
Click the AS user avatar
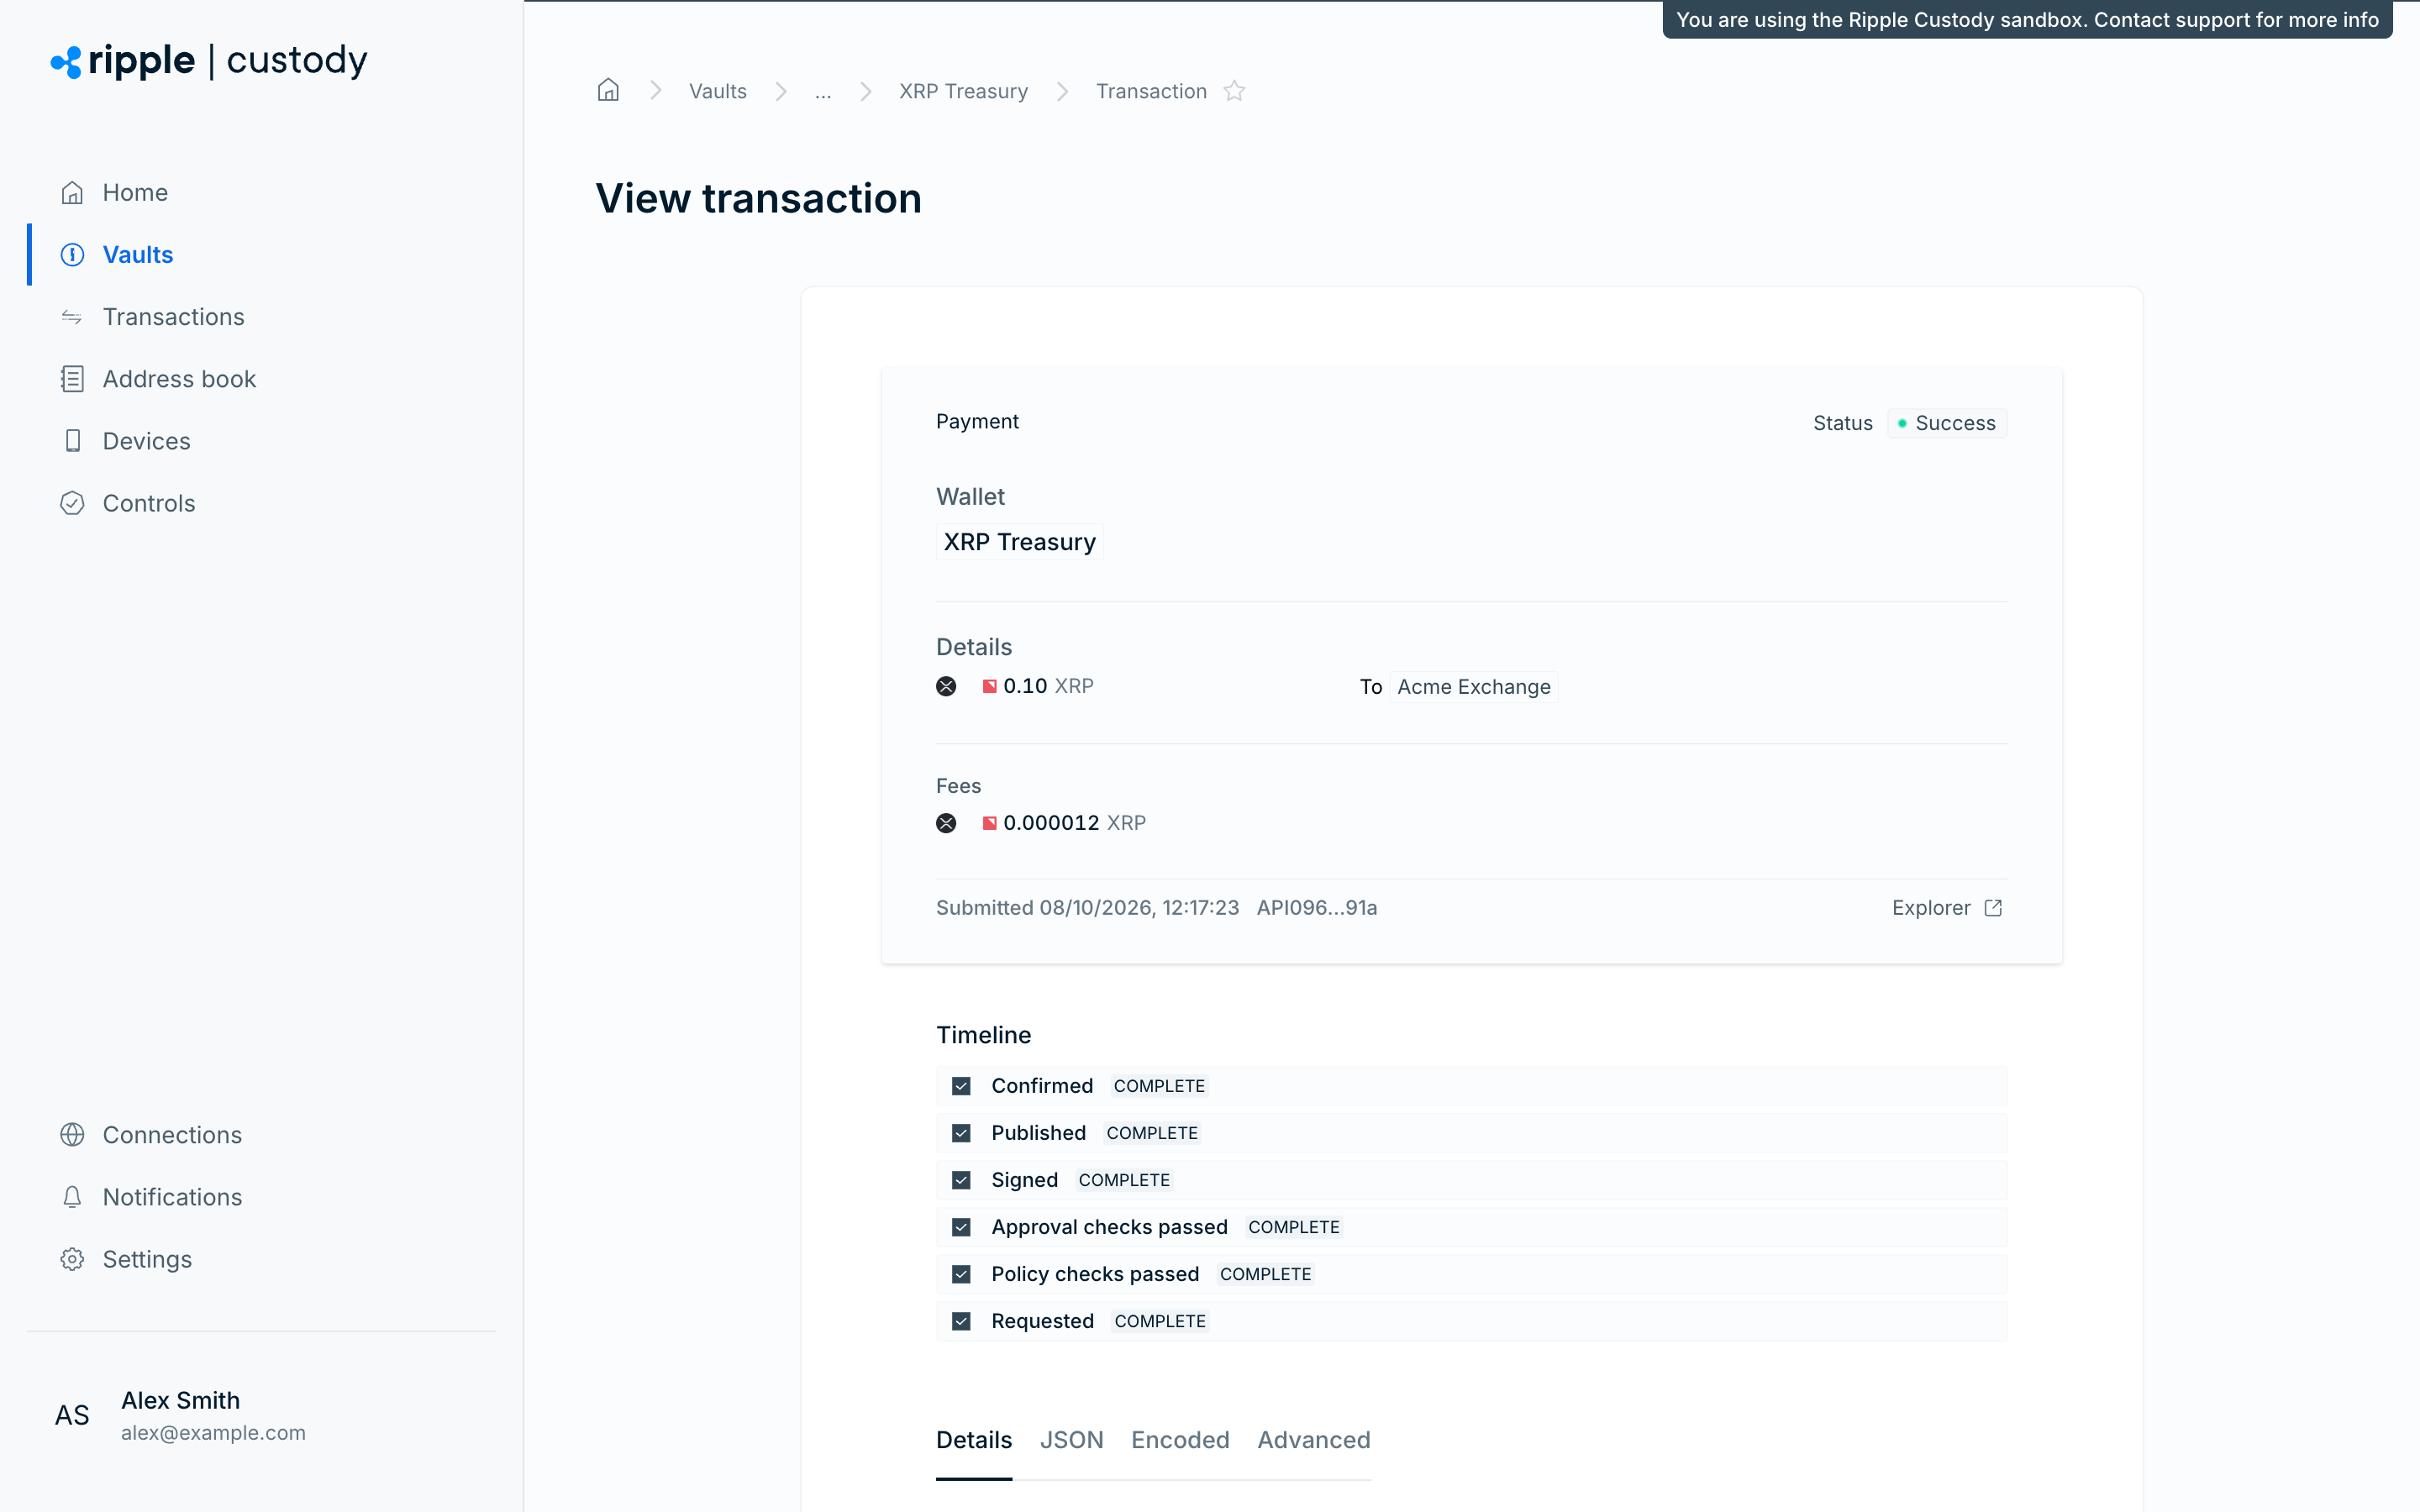[72, 1415]
